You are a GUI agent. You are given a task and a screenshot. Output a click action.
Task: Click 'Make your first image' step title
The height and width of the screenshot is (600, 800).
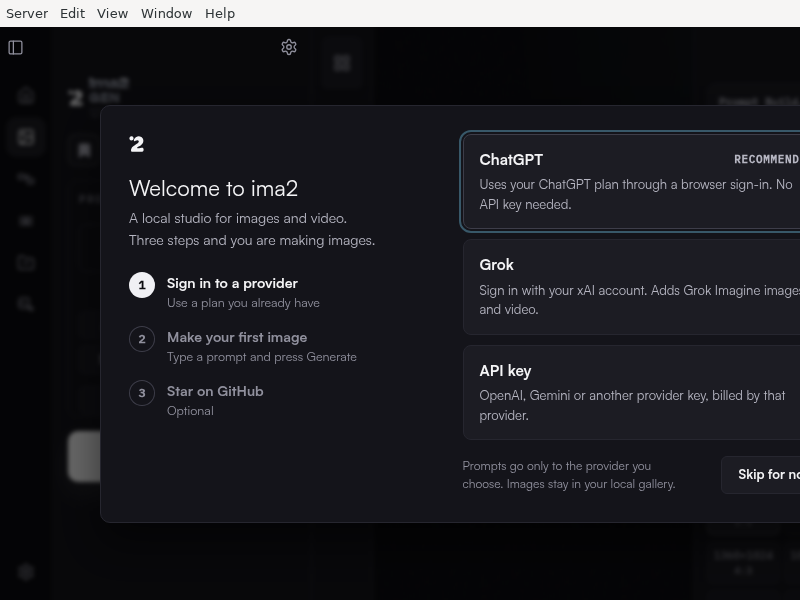(237, 337)
